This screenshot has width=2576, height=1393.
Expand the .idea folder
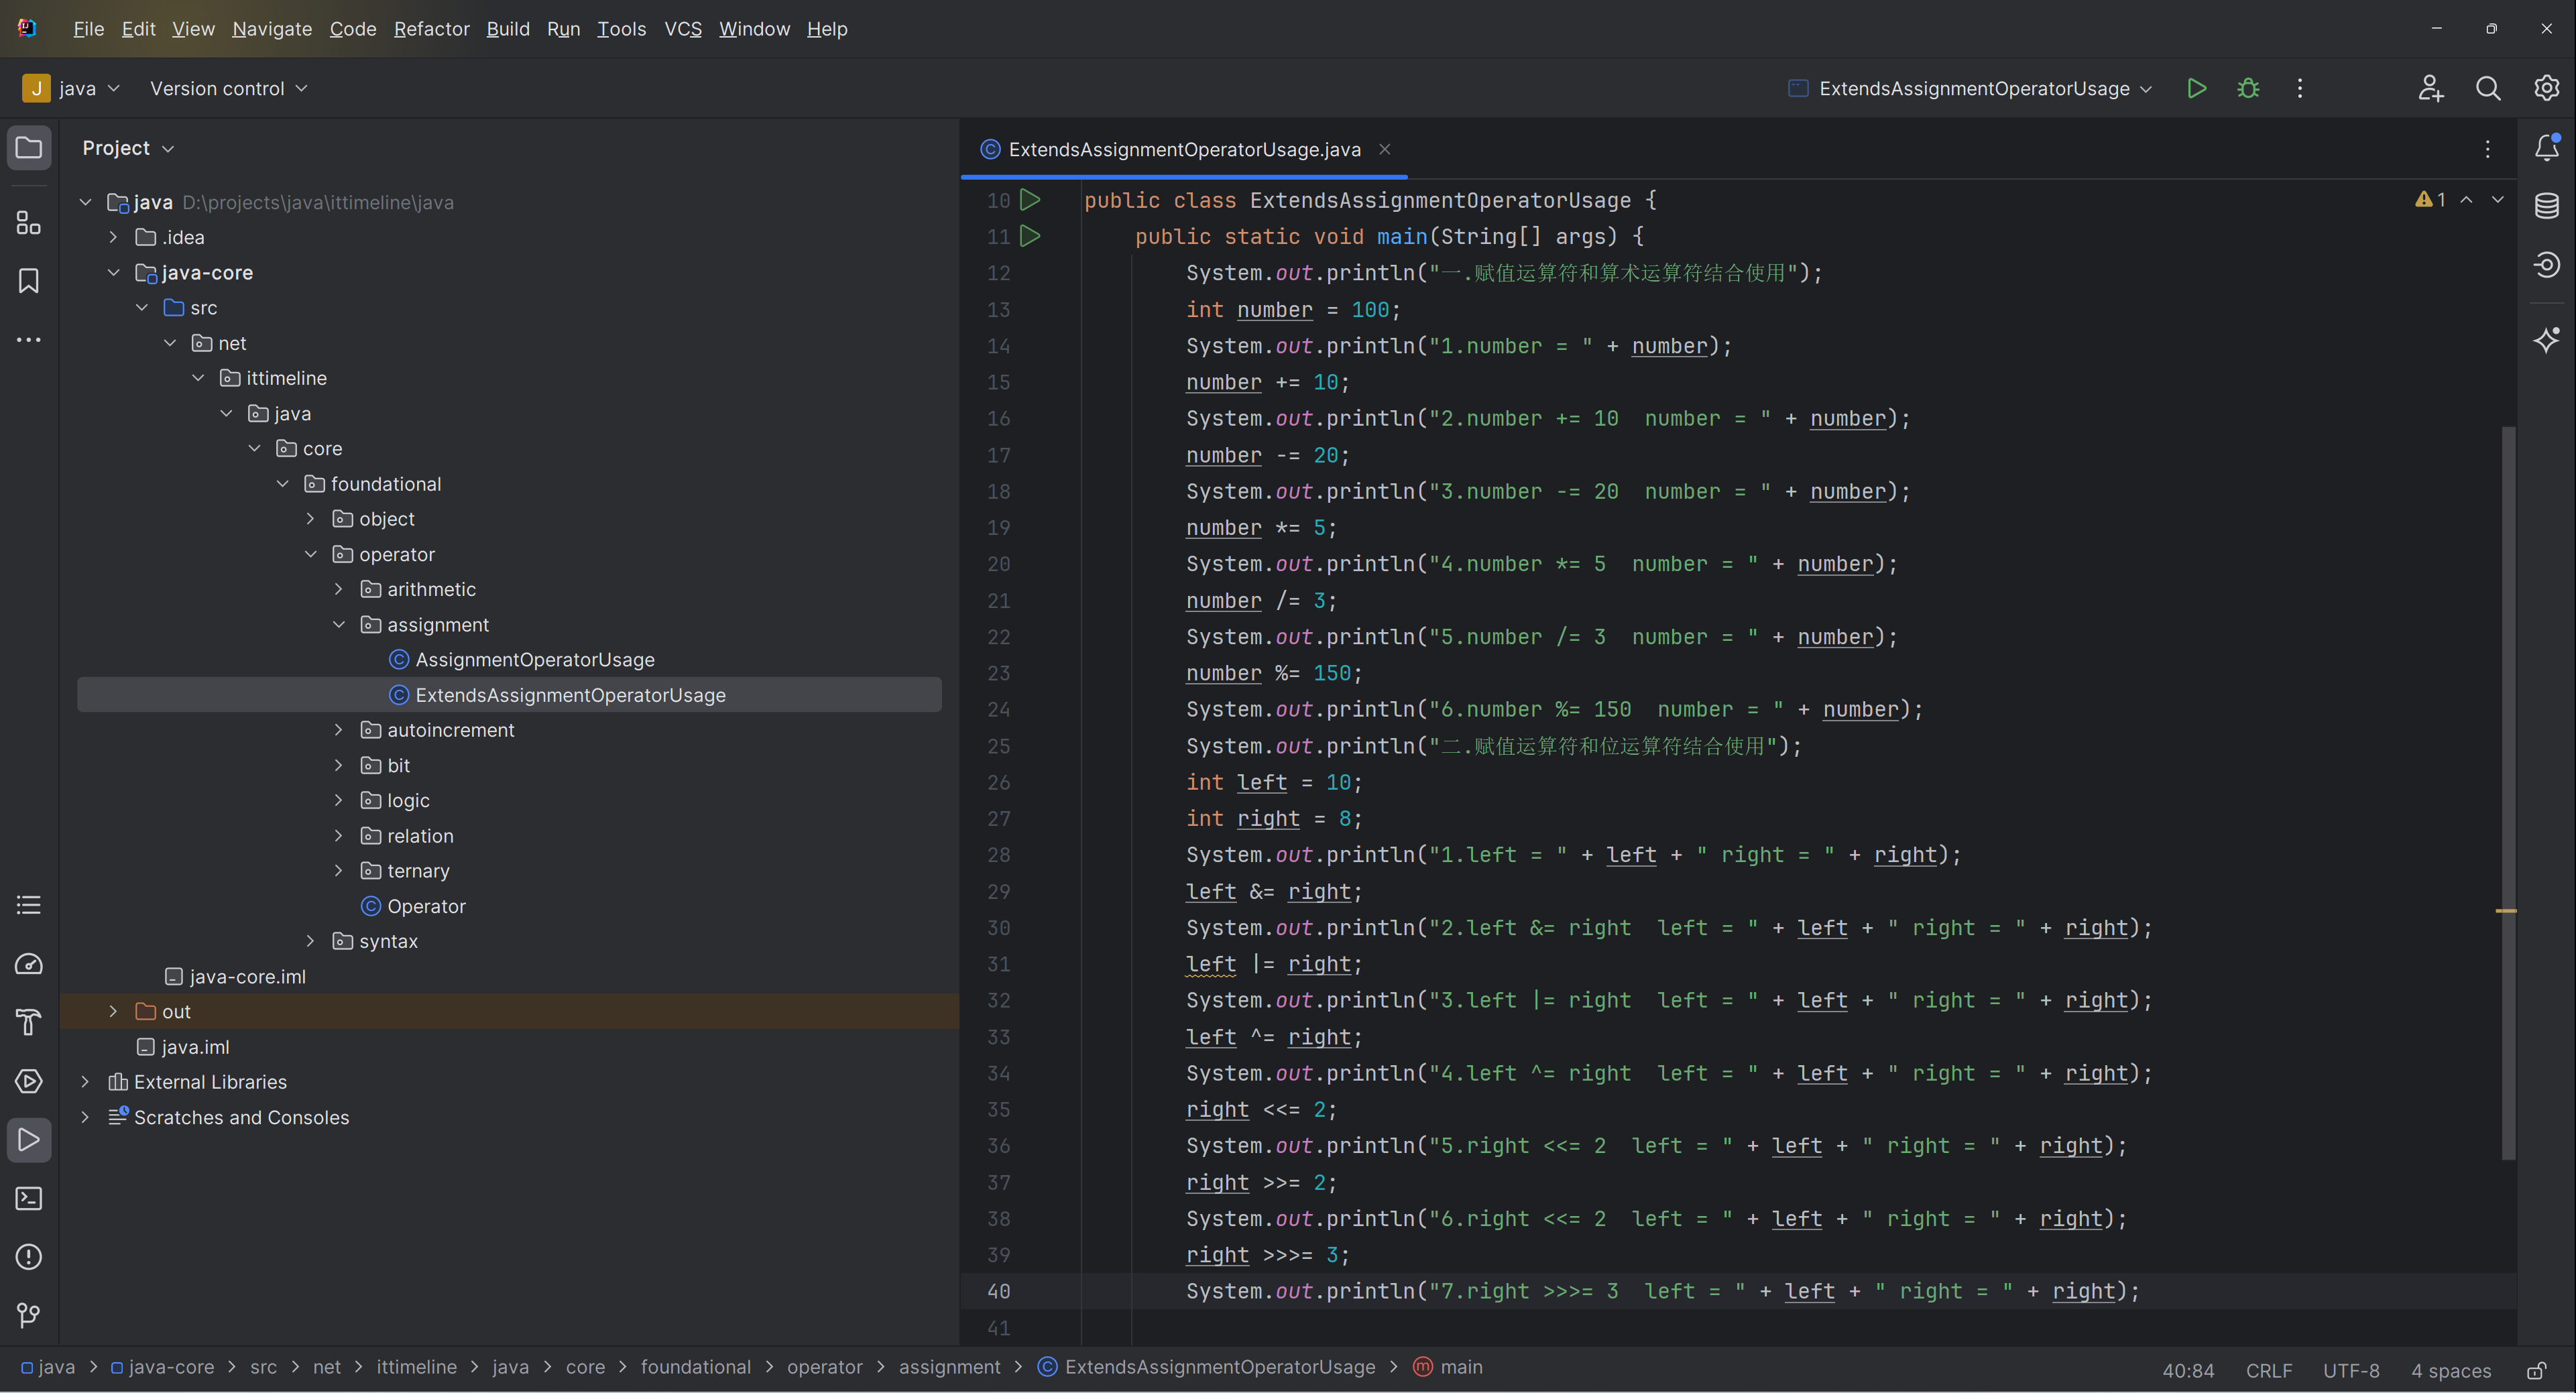tap(113, 237)
